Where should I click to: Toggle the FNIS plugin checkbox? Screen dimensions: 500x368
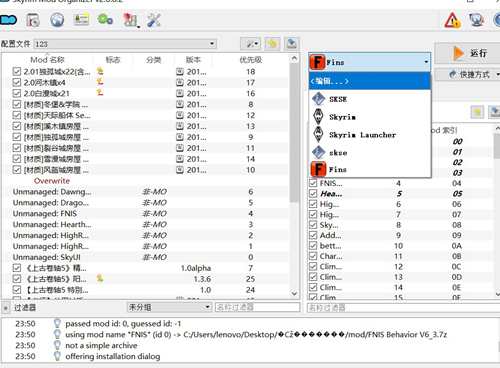point(313,183)
